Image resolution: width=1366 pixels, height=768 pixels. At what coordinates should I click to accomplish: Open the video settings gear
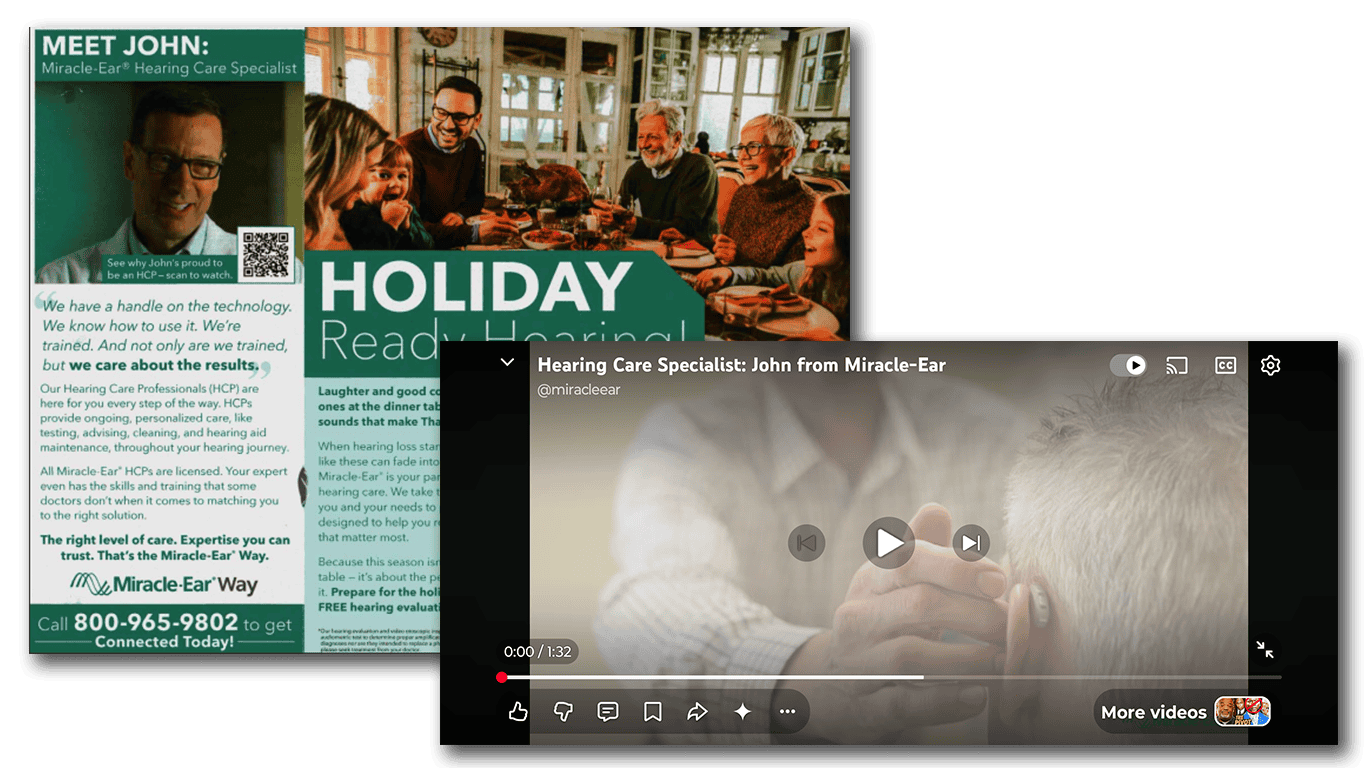tap(1270, 365)
